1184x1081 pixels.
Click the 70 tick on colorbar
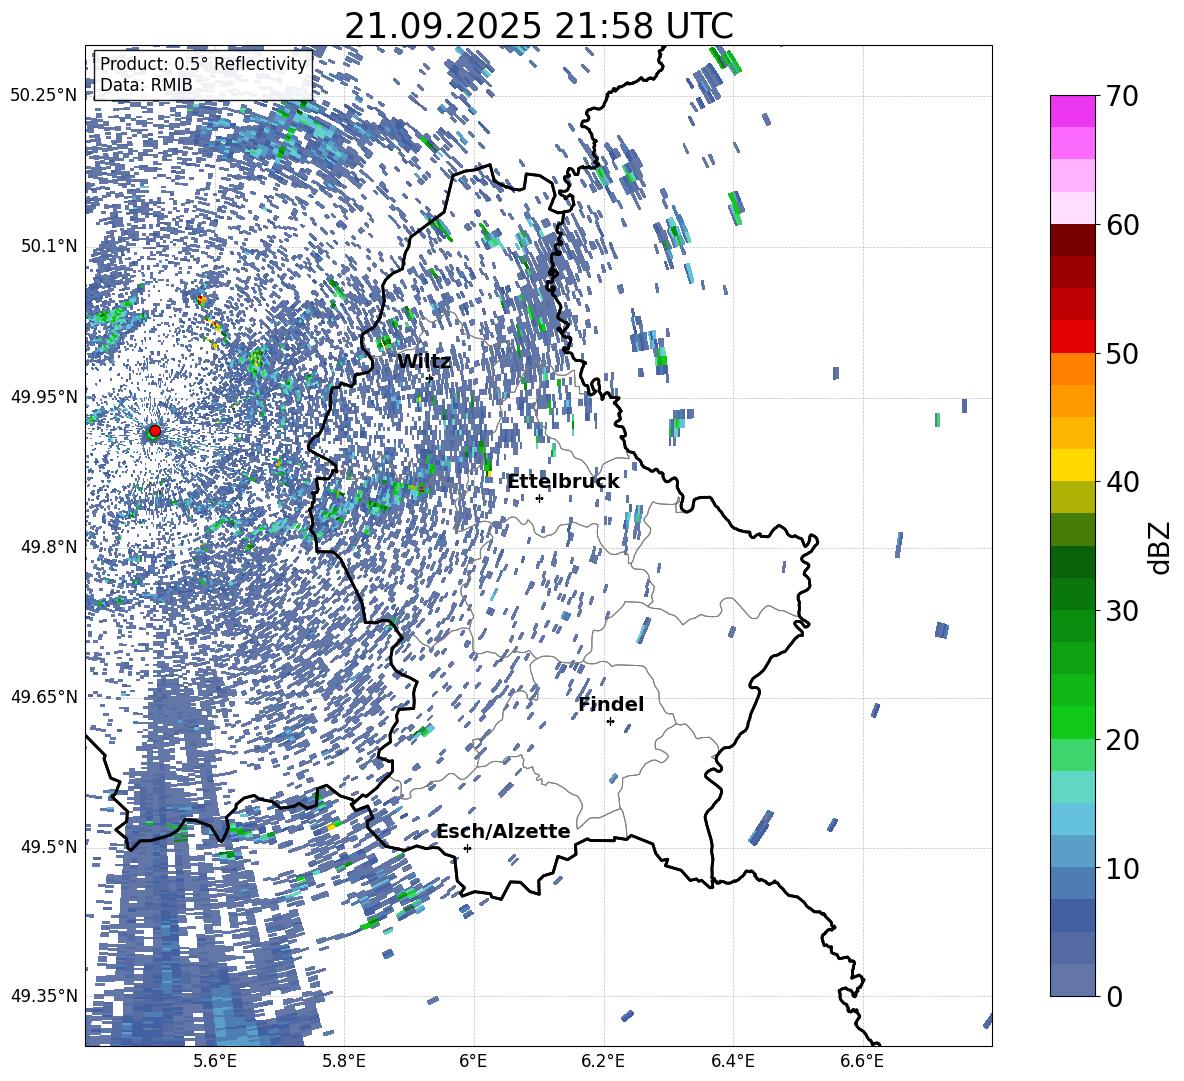(1123, 96)
